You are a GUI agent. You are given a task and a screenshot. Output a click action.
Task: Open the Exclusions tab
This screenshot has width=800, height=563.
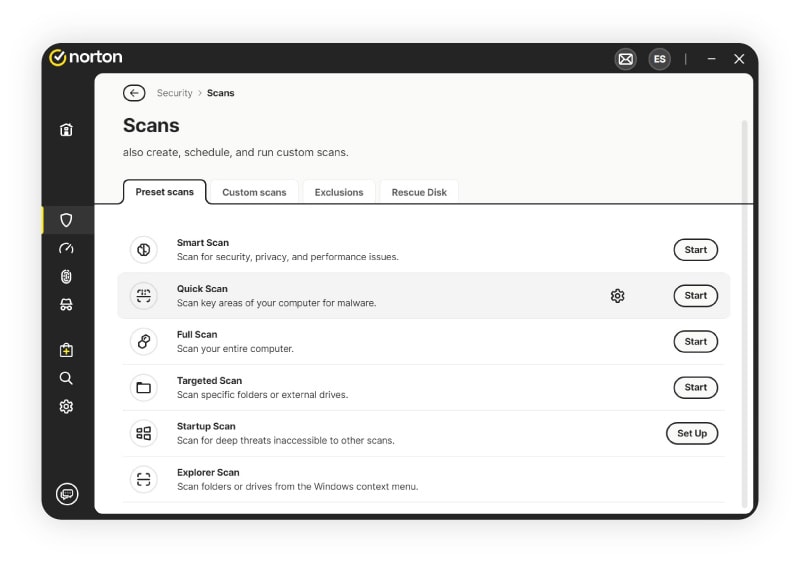[x=339, y=192]
